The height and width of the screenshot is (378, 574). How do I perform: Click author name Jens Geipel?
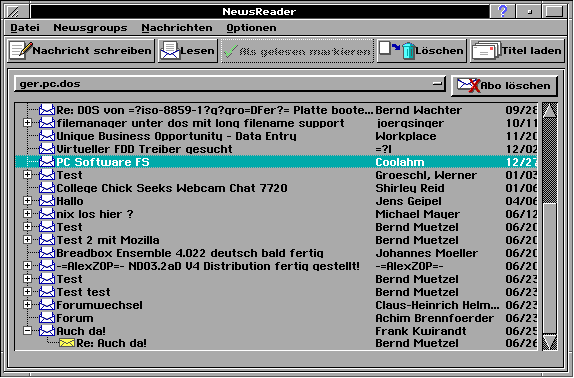[408, 201]
